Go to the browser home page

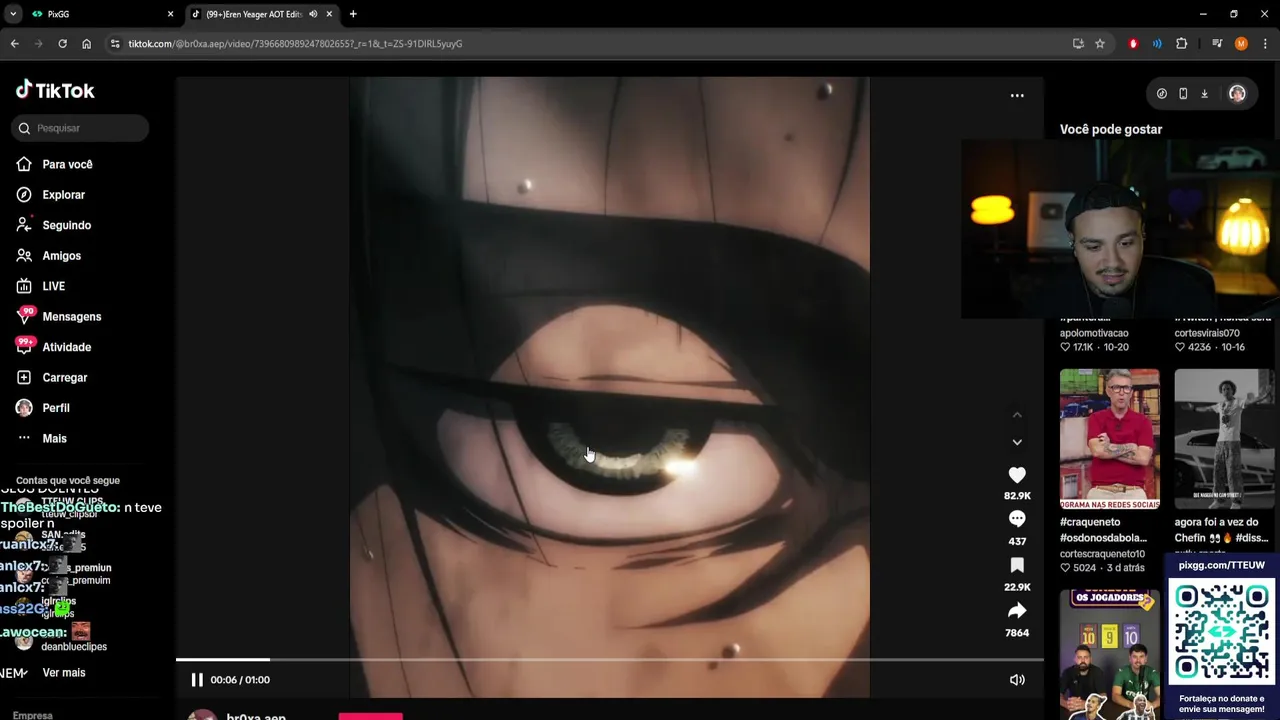click(x=86, y=44)
